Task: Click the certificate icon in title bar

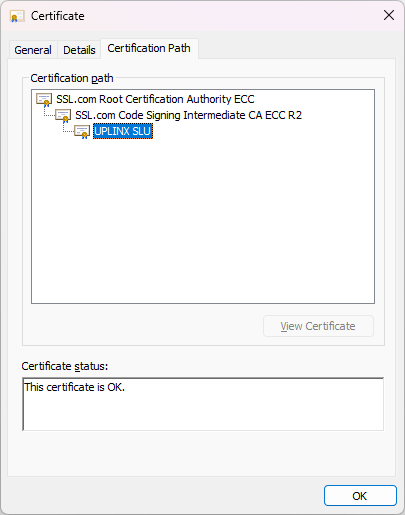Action: [17, 16]
